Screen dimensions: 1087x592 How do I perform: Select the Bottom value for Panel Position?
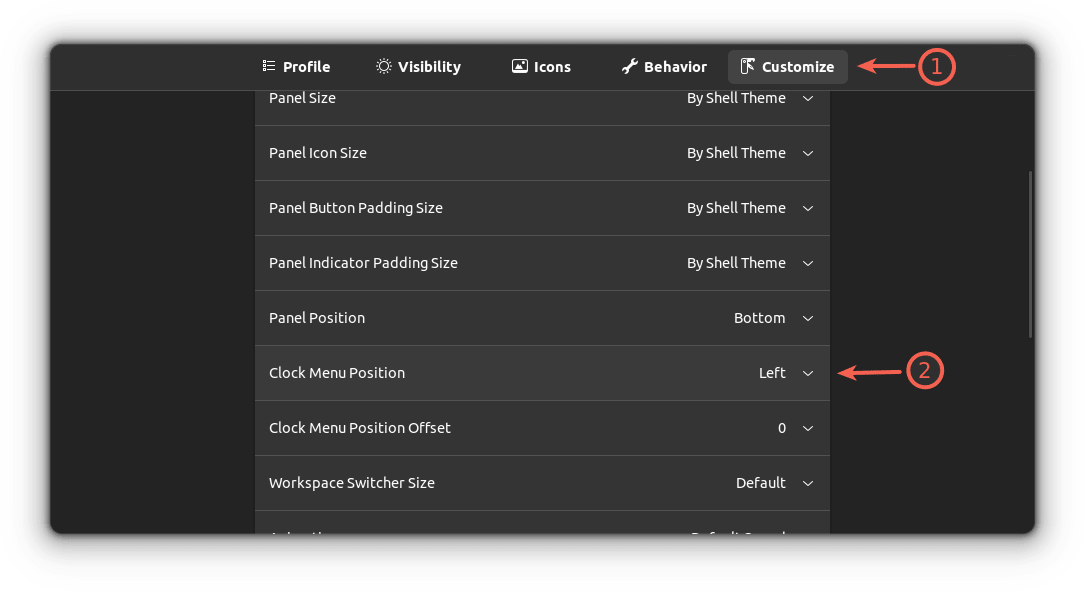(759, 318)
